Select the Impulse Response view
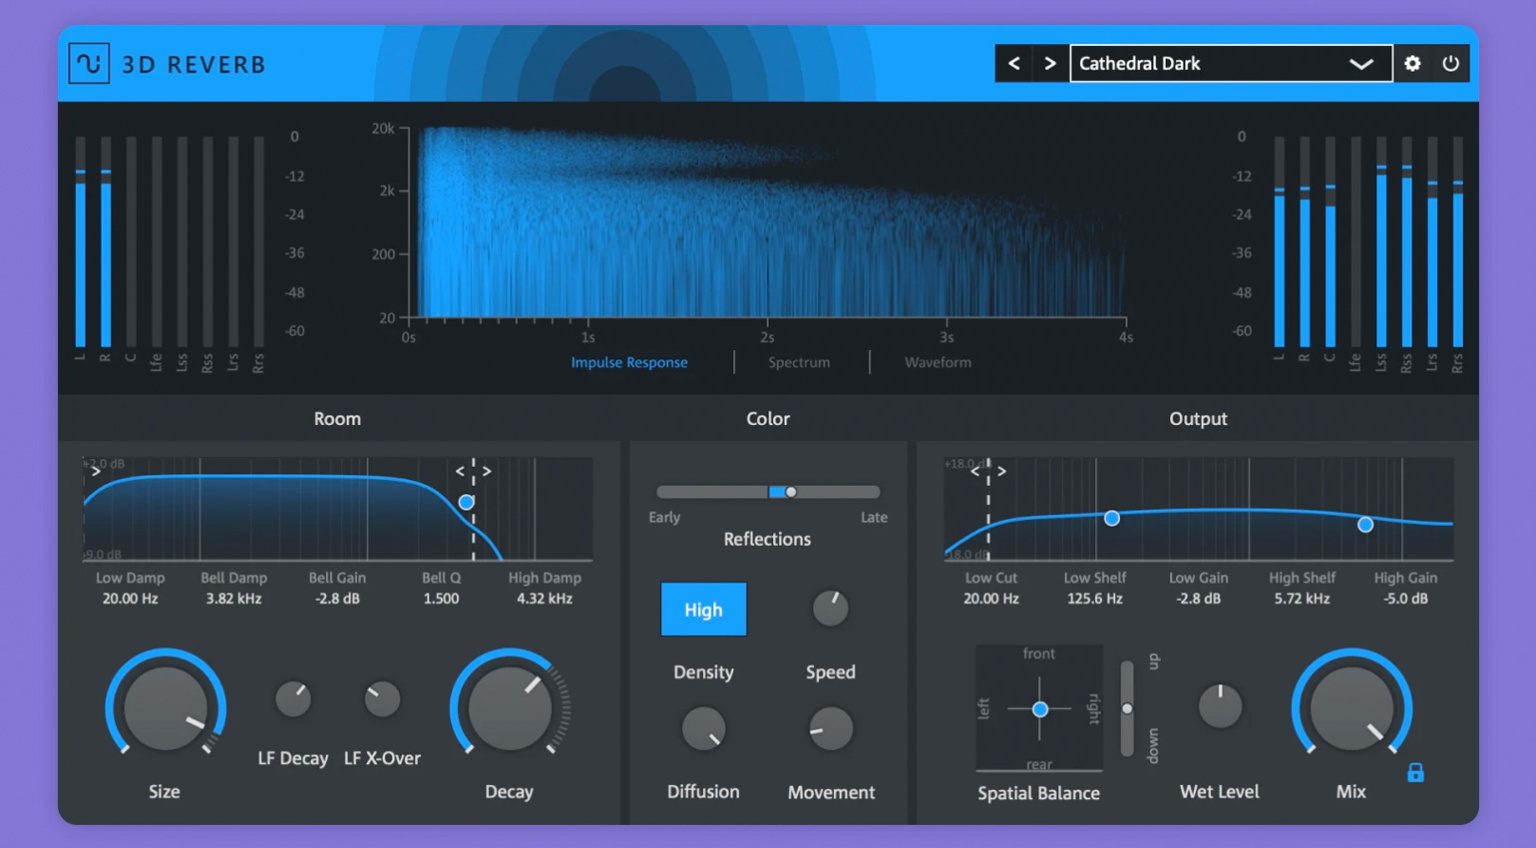Image resolution: width=1536 pixels, height=848 pixels. pos(629,362)
